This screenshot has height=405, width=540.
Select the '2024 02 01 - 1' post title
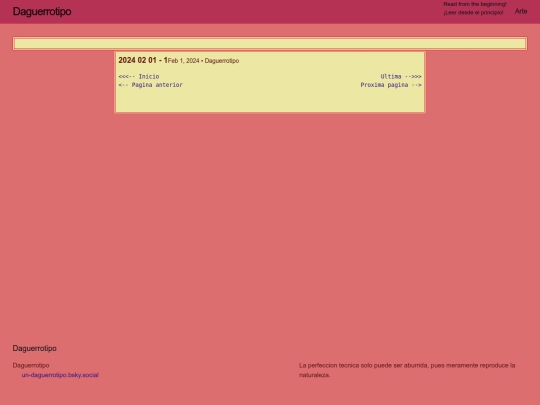tap(143, 60)
